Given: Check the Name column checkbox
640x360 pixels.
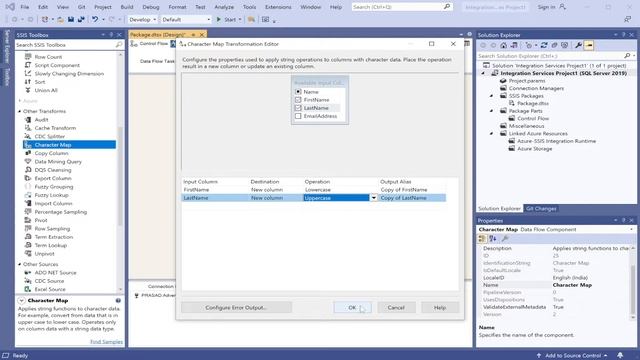Looking at the screenshot, I should pyautogui.click(x=298, y=92).
